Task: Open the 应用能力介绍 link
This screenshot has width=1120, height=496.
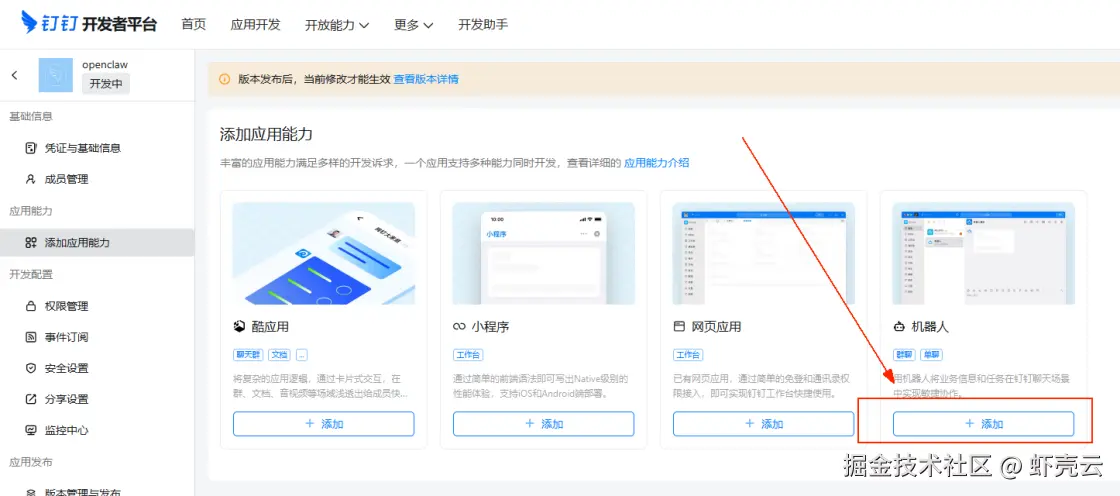Action: 657,162
